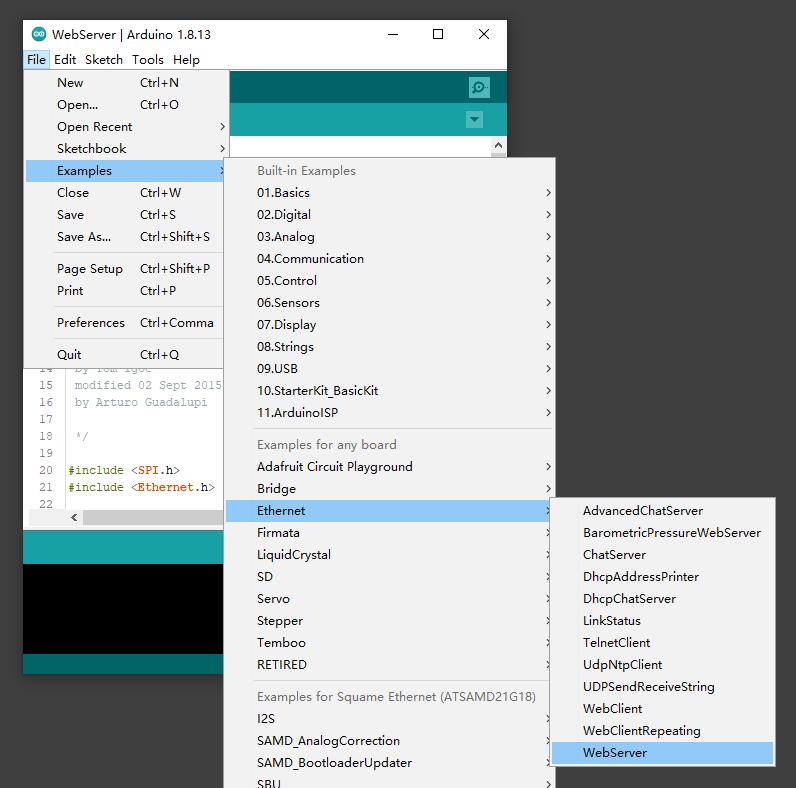Screen dimensions: 796x788
Task: Open the SAMD_AnalogCorrection submenu
Action: pyautogui.click(x=389, y=741)
